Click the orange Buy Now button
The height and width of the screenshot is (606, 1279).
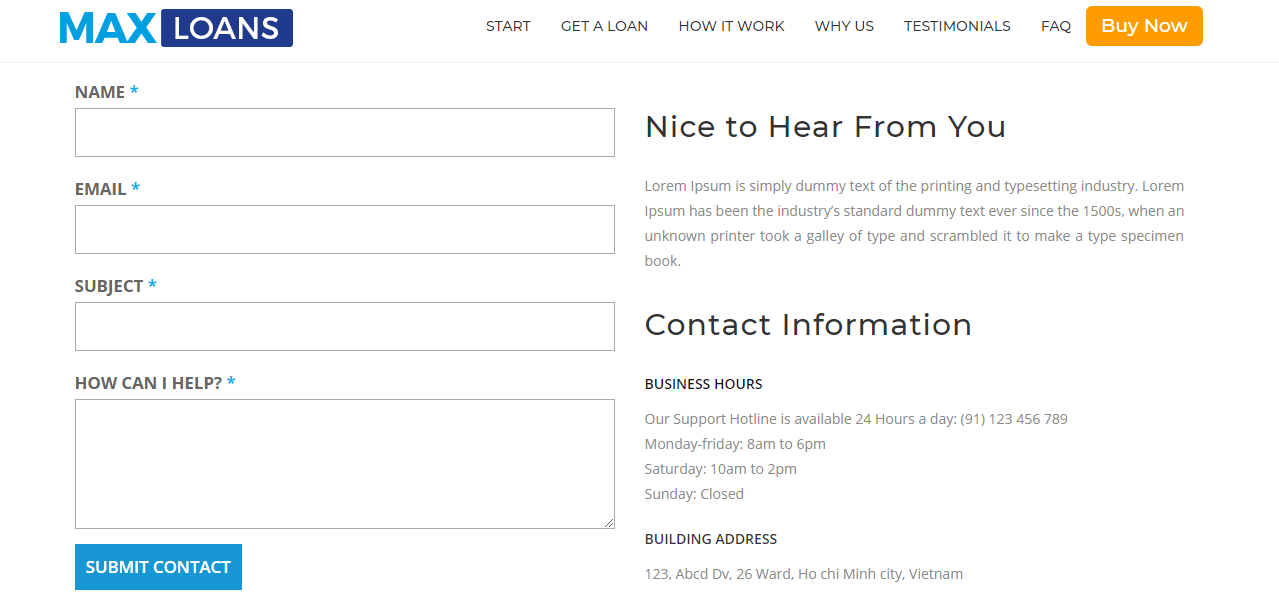point(1144,26)
